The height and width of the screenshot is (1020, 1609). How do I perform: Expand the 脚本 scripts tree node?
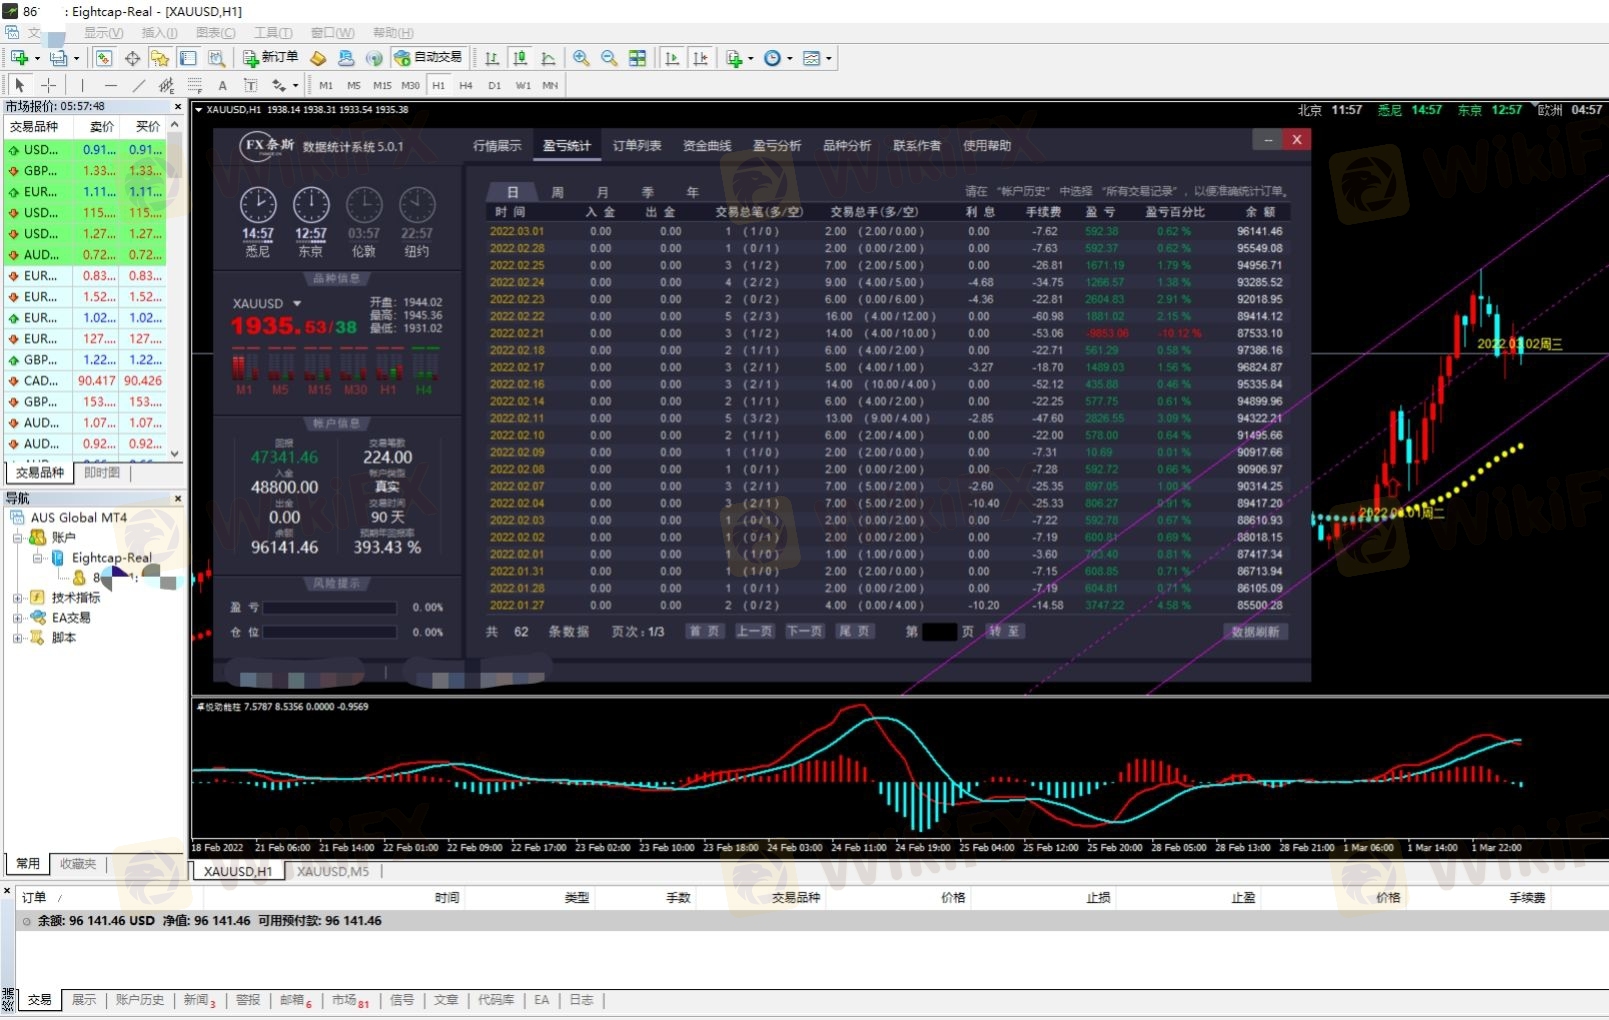pyautogui.click(x=17, y=638)
